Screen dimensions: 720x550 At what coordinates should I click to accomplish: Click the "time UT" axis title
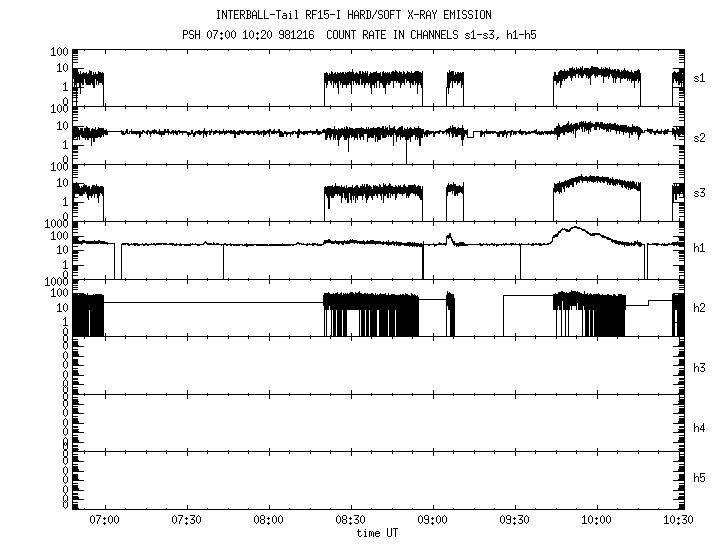click(381, 533)
